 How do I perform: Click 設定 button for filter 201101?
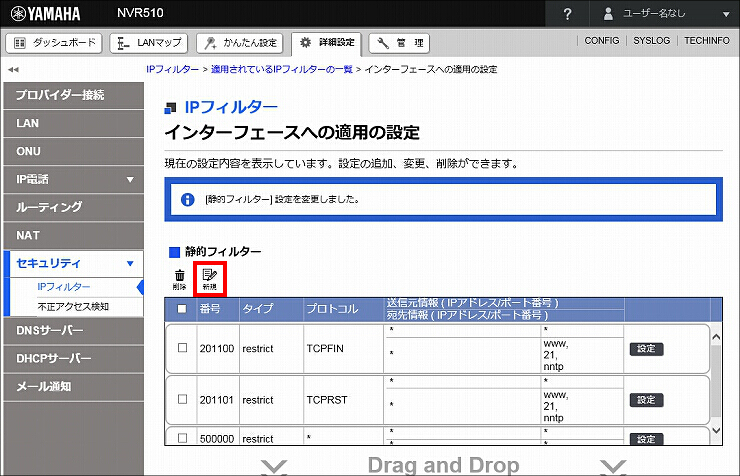click(x=647, y=400)
